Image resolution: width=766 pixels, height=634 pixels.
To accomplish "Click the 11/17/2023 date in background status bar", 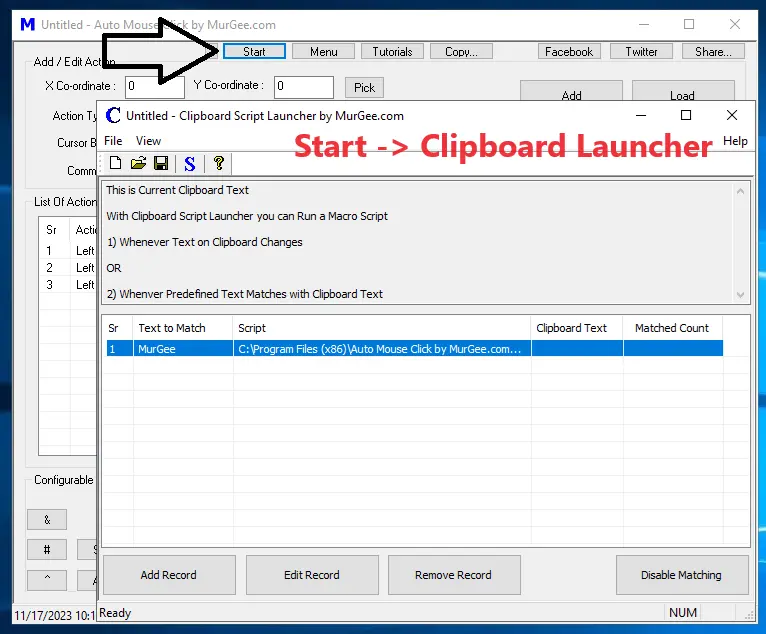I will 43,615.
